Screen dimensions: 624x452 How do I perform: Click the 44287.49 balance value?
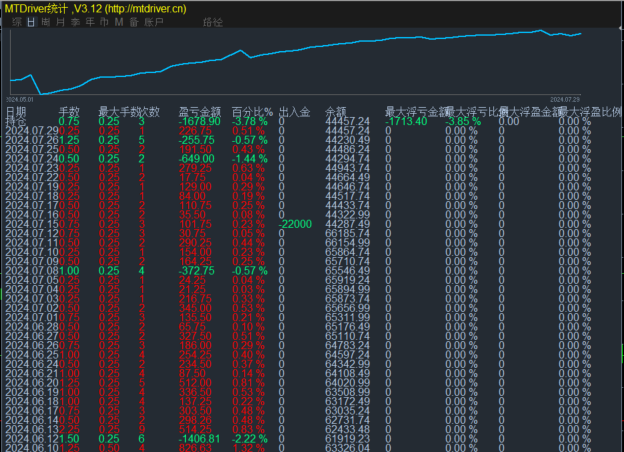coord(347,224)
